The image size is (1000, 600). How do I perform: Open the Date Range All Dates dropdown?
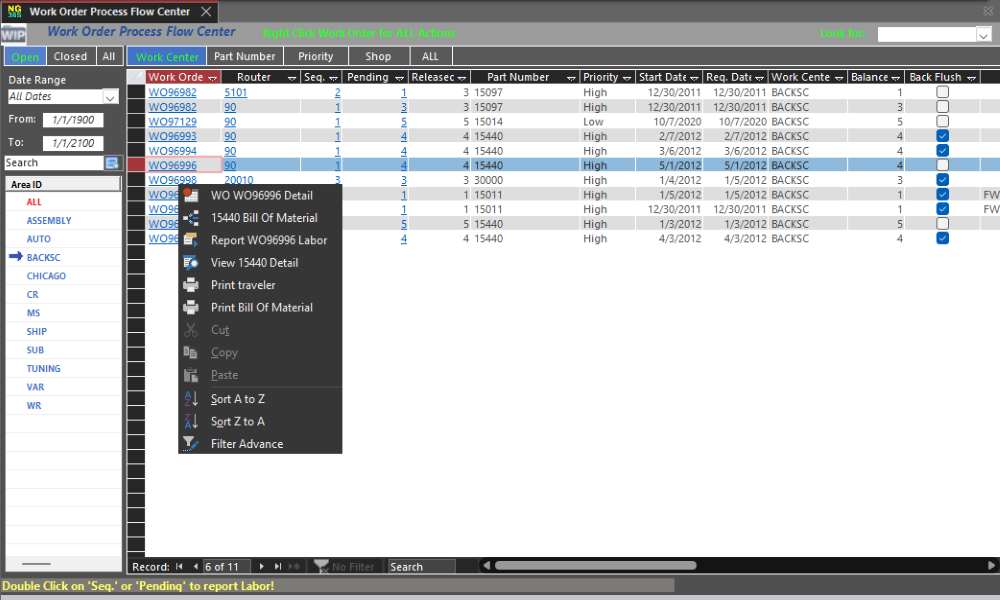(110, 97)
